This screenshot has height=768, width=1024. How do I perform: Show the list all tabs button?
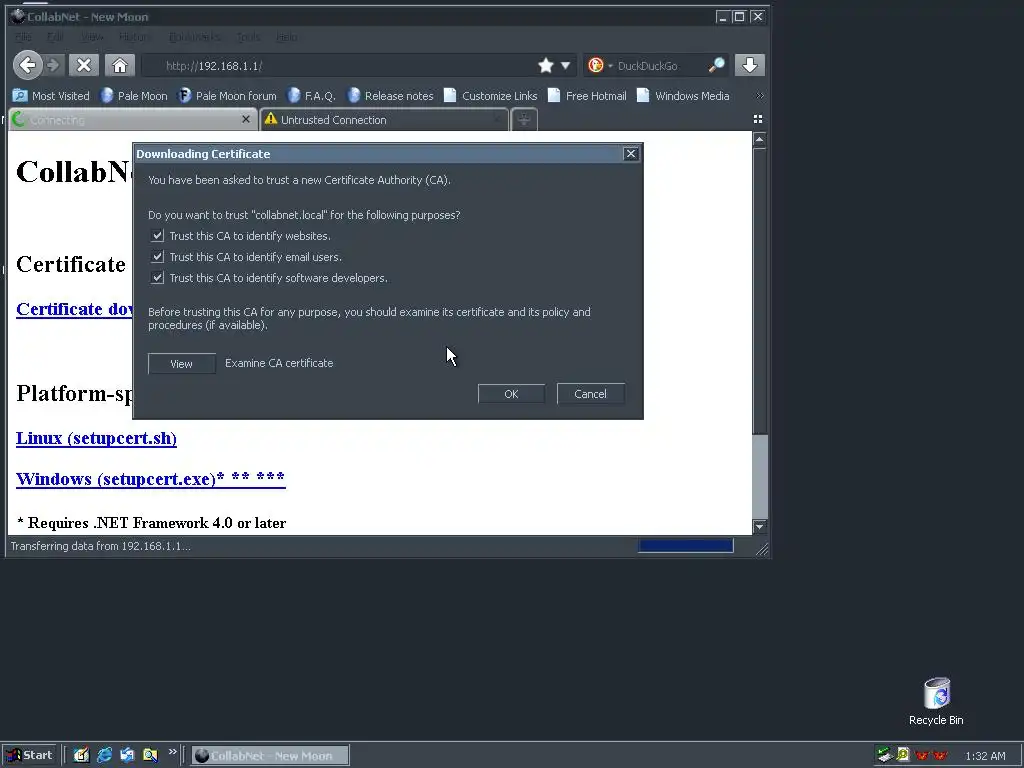pyautogui.click(x=758, y=119)
